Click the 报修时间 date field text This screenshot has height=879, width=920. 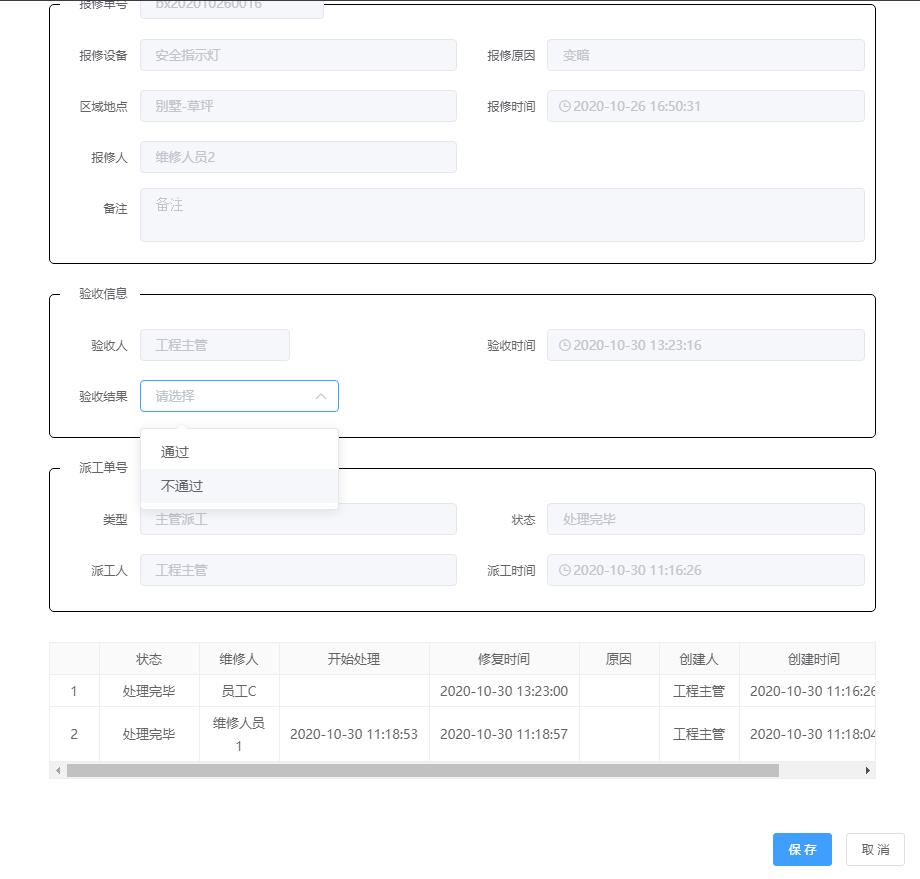click(637, 106)
